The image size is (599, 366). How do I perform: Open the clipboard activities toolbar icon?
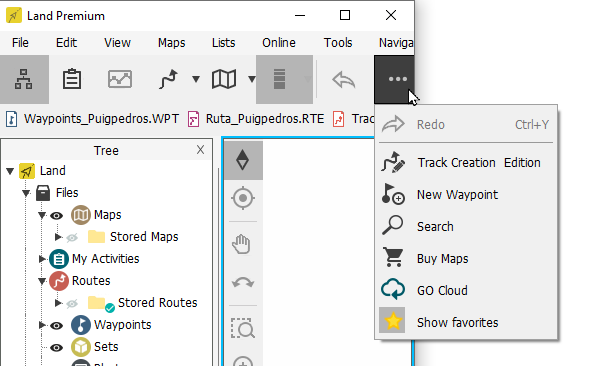72,79
